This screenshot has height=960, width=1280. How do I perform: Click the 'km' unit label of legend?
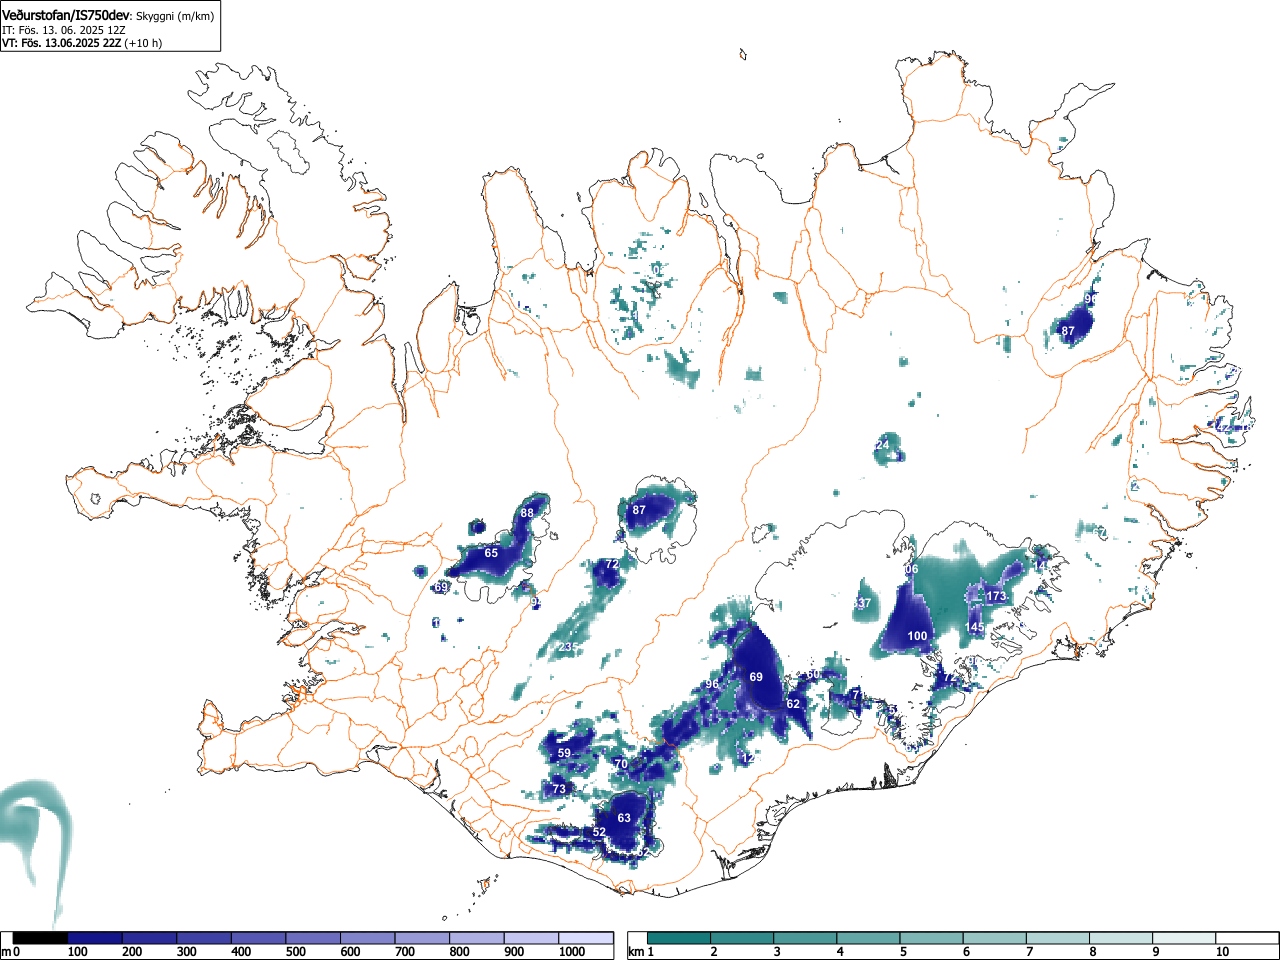pyautogui.click(x=636, y=952)
